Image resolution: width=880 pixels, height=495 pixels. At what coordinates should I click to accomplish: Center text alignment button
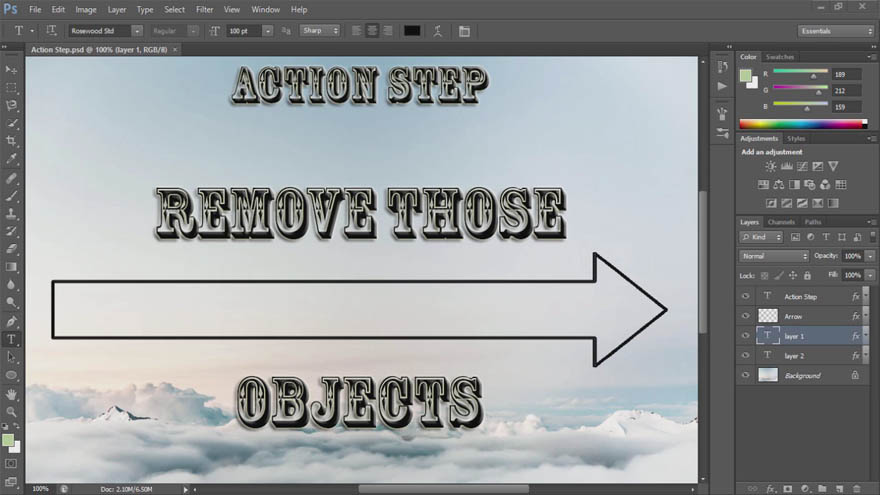click(x=372, y=31)
